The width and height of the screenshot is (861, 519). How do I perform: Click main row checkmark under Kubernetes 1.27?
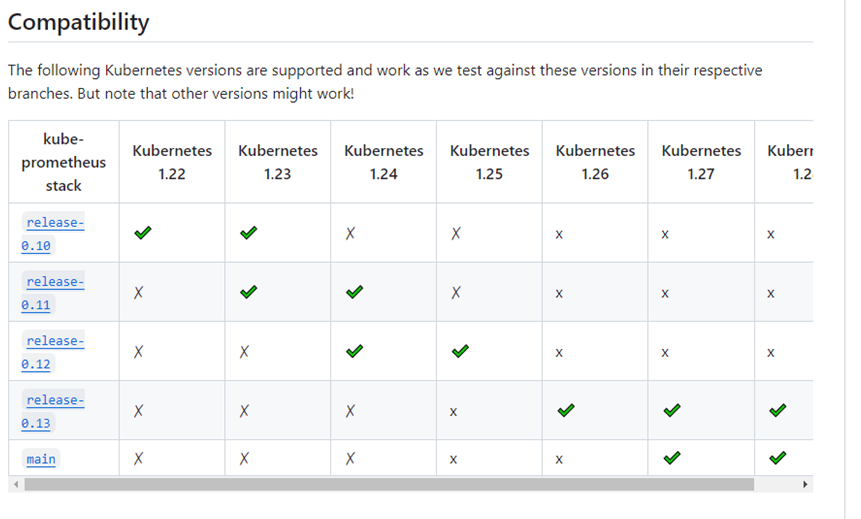click(x=672, y=457)
